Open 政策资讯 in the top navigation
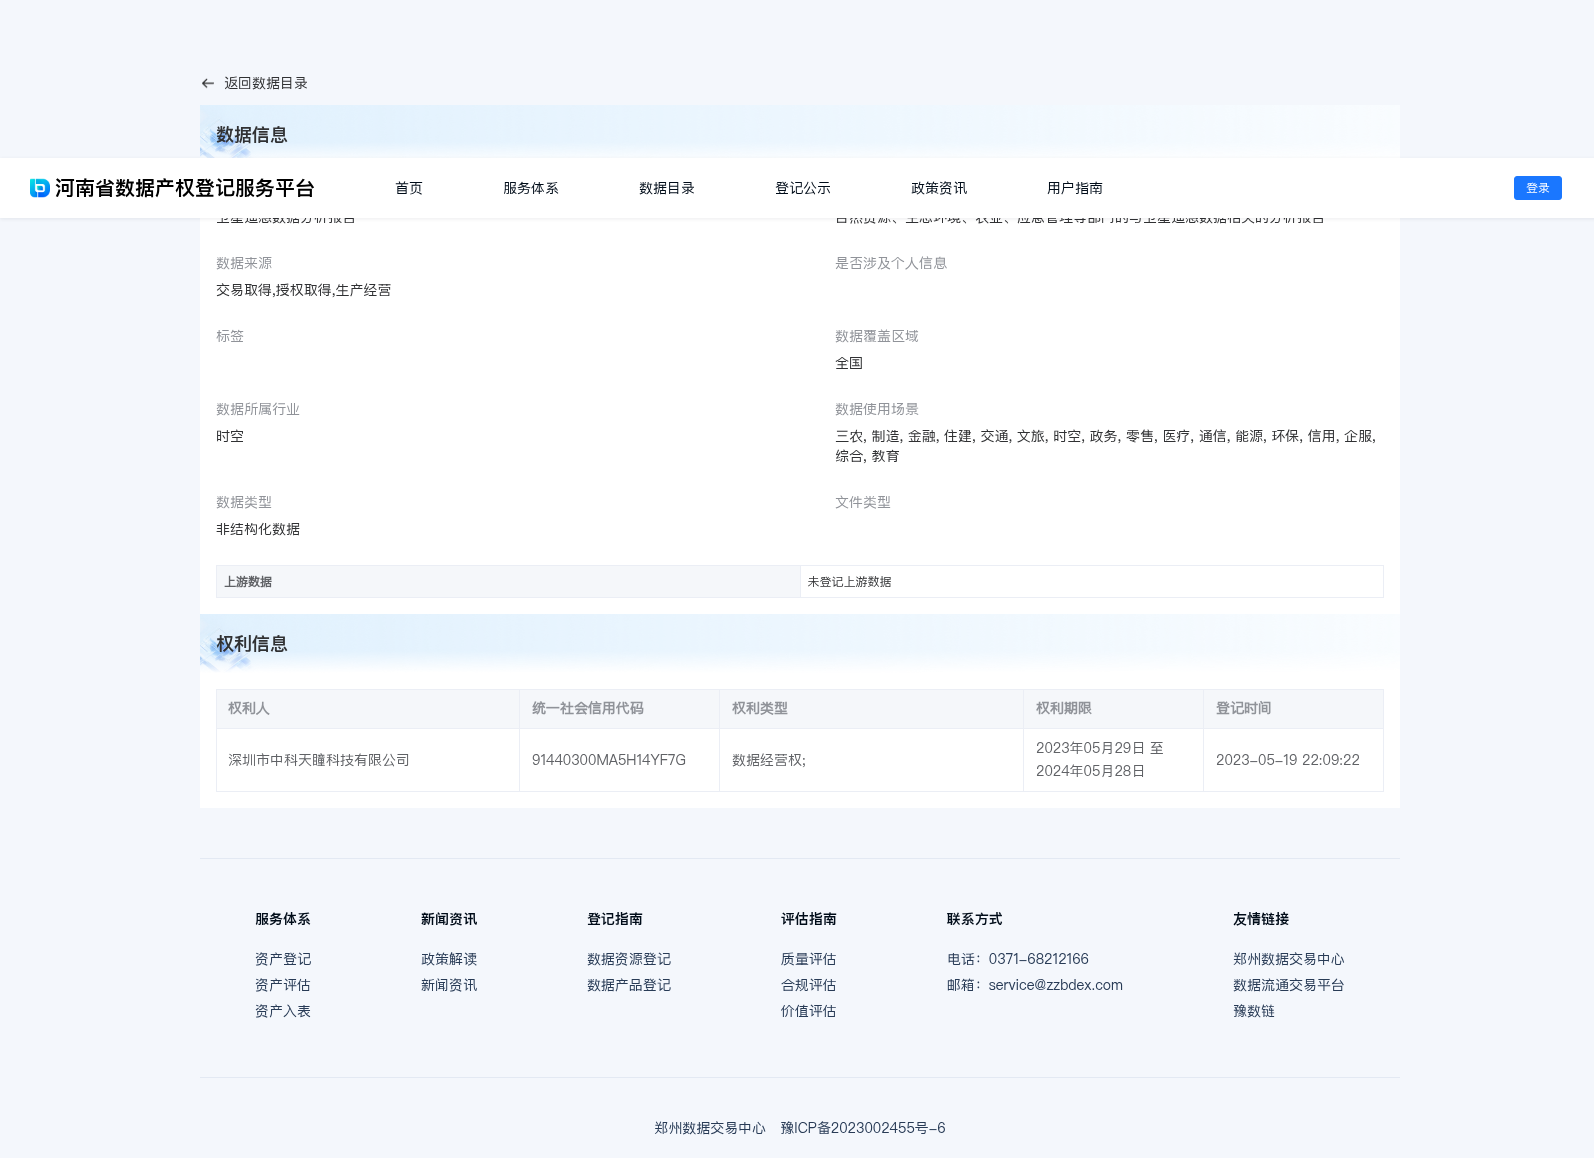The width and height of the screenshot is (1594, 1158). point(939,188)
